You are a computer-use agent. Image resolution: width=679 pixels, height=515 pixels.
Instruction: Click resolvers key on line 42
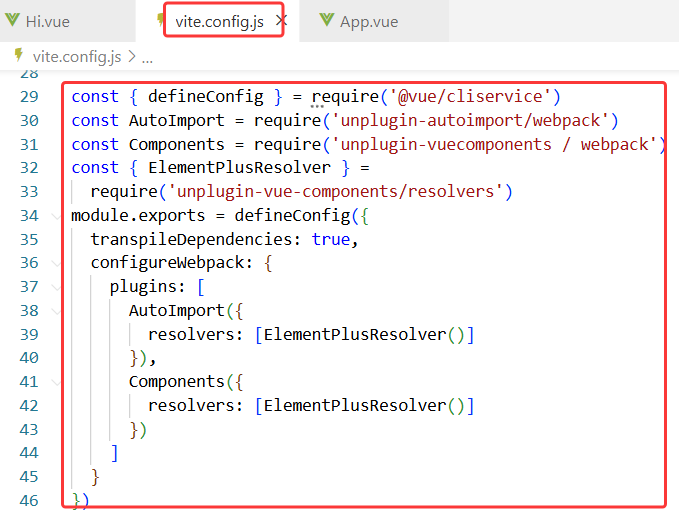click(191, 406)
